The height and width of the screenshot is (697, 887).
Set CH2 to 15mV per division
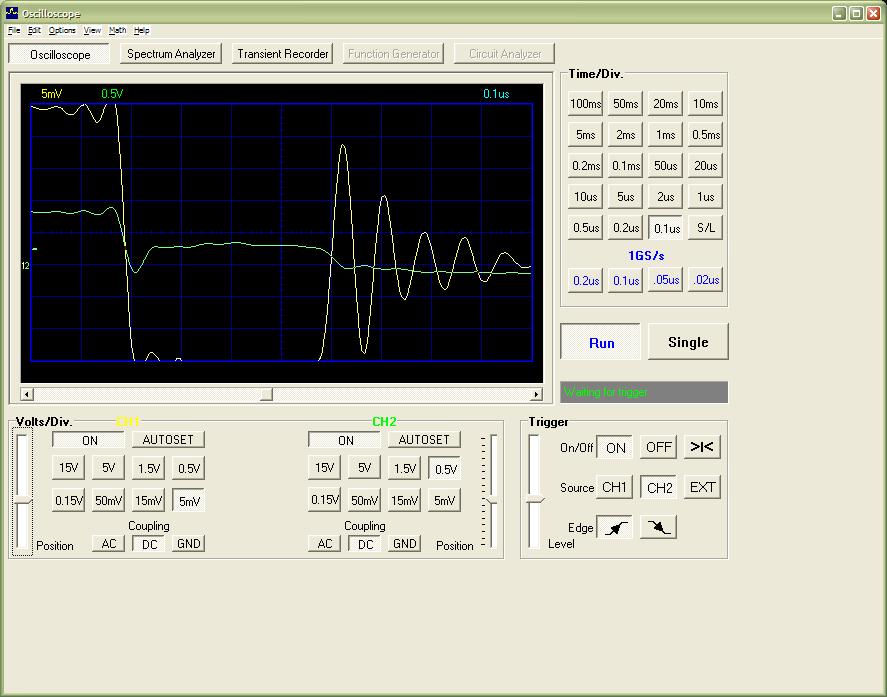coord(404,500)
